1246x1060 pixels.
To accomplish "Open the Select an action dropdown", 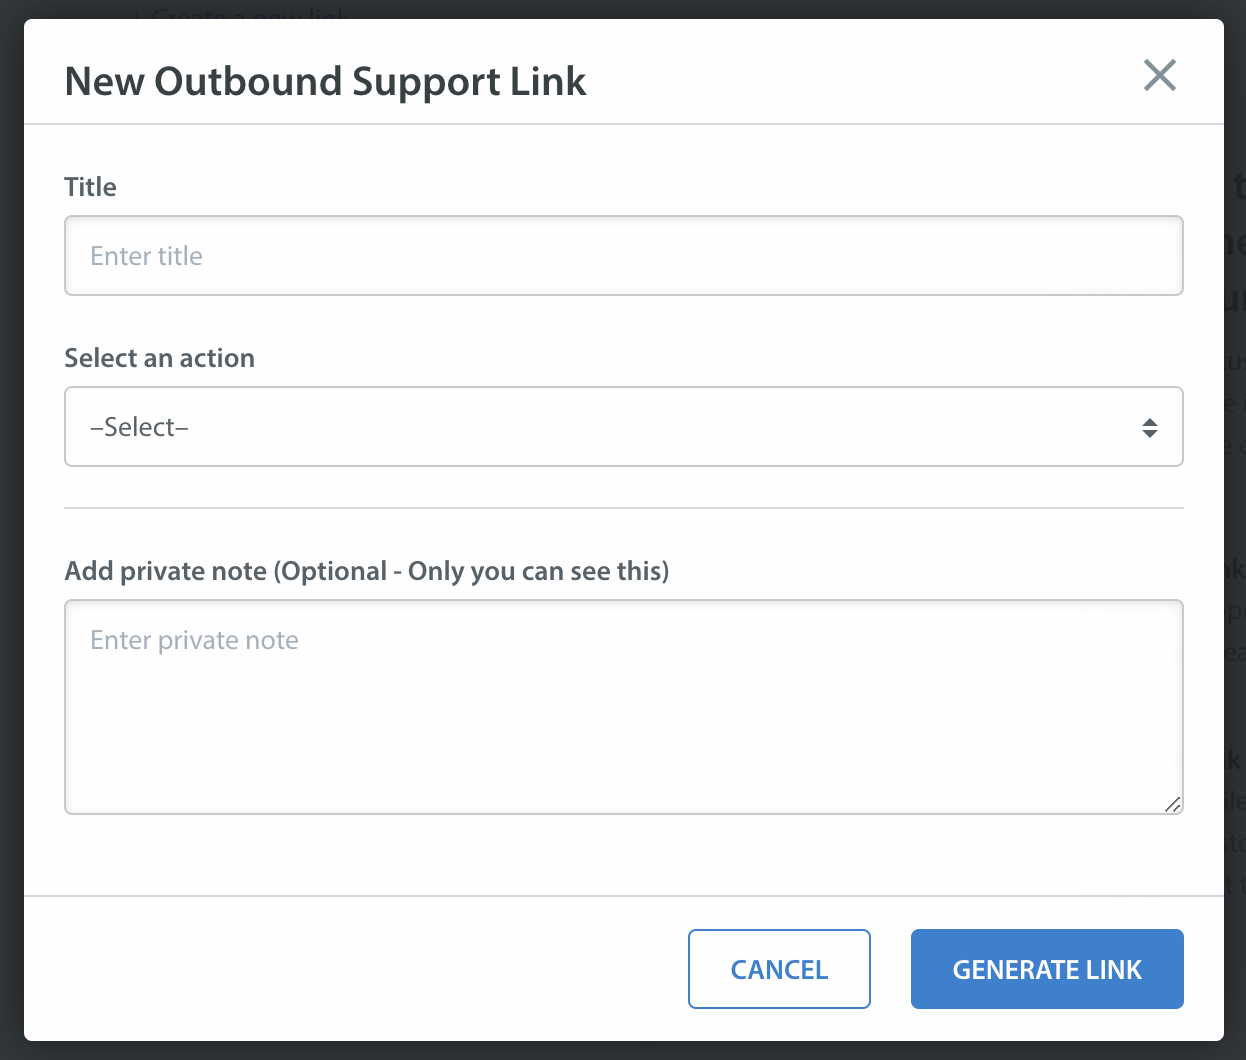I will [623, 427].
